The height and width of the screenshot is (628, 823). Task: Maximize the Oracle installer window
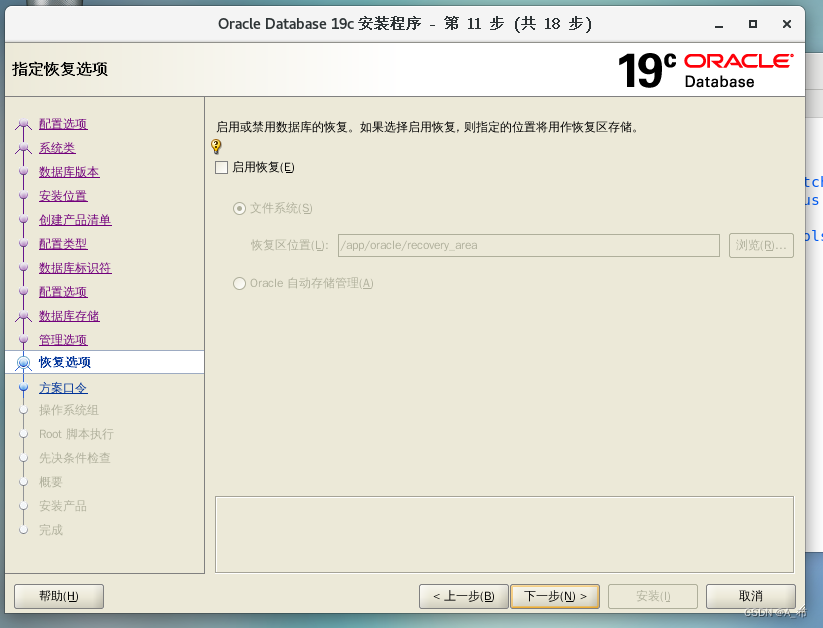coord(753,24)
